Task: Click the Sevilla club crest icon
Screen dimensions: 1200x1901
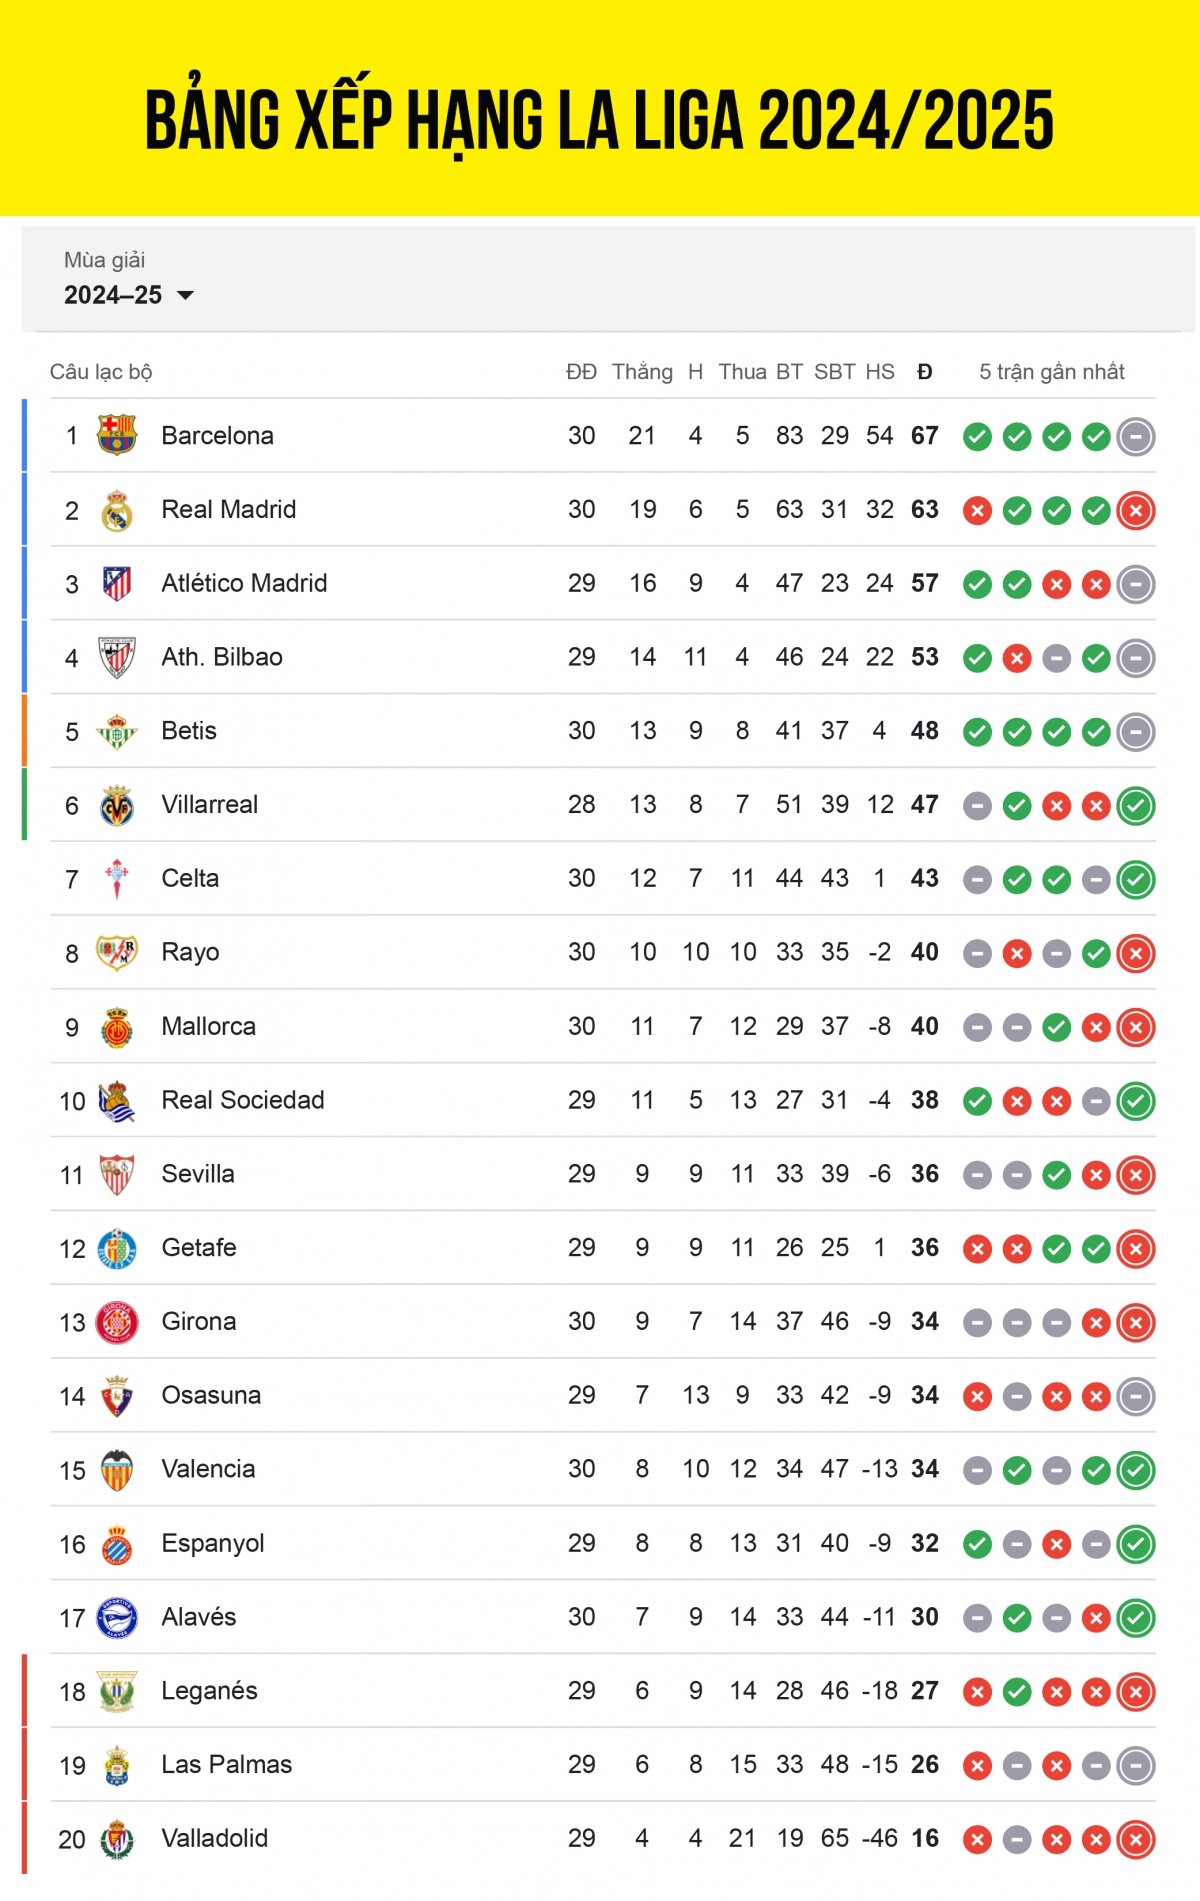Action: coord(118,1174)
